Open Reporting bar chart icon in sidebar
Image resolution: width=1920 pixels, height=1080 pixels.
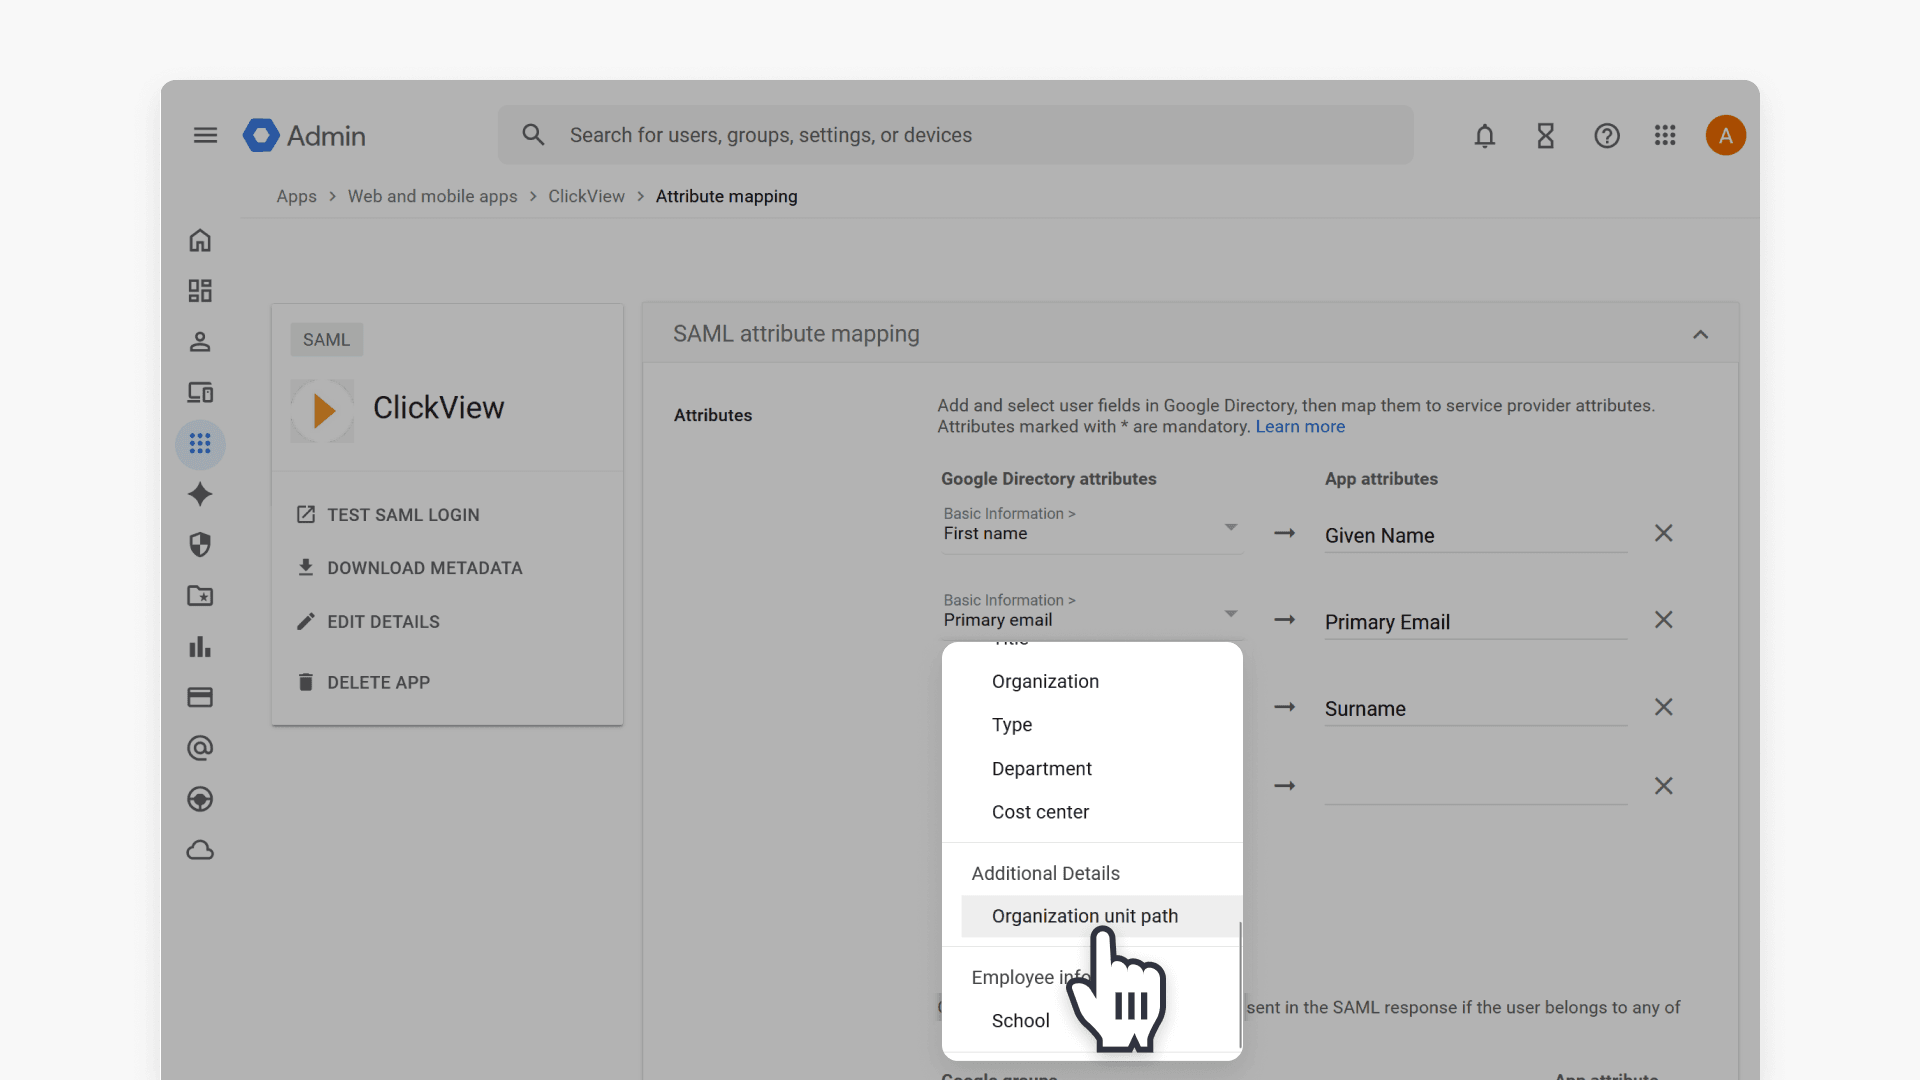click(x=200, y=647)
